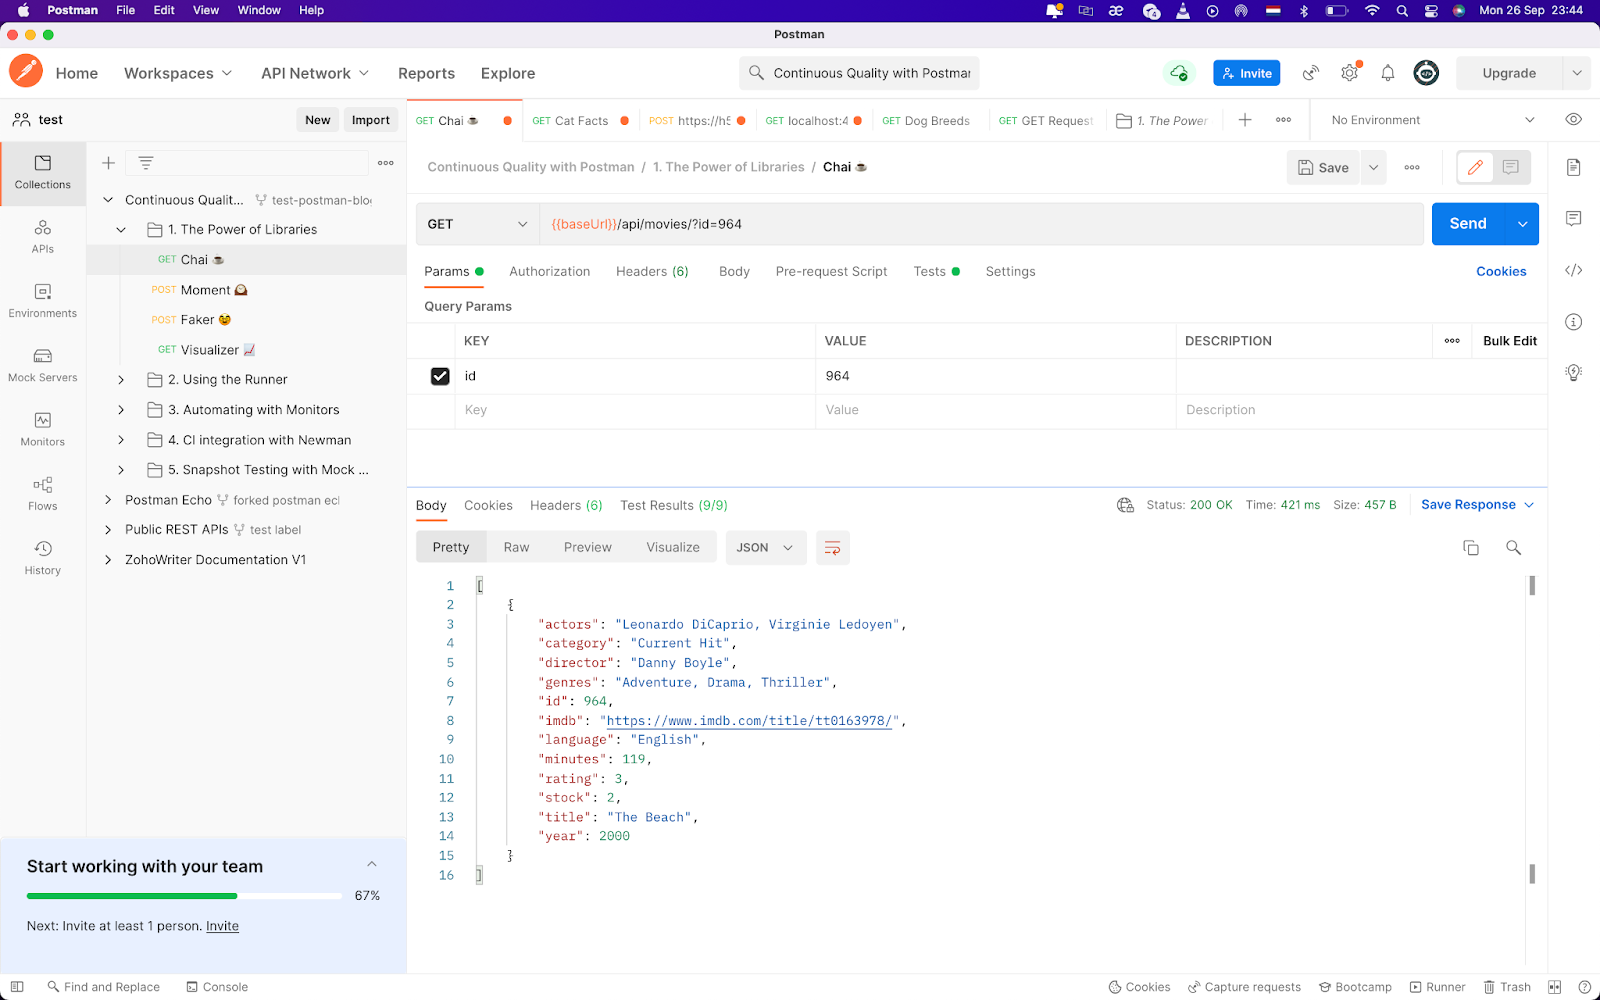Switch to the Authorization tab
This screenshot has height=1000, width=1600.
(550, 272)
